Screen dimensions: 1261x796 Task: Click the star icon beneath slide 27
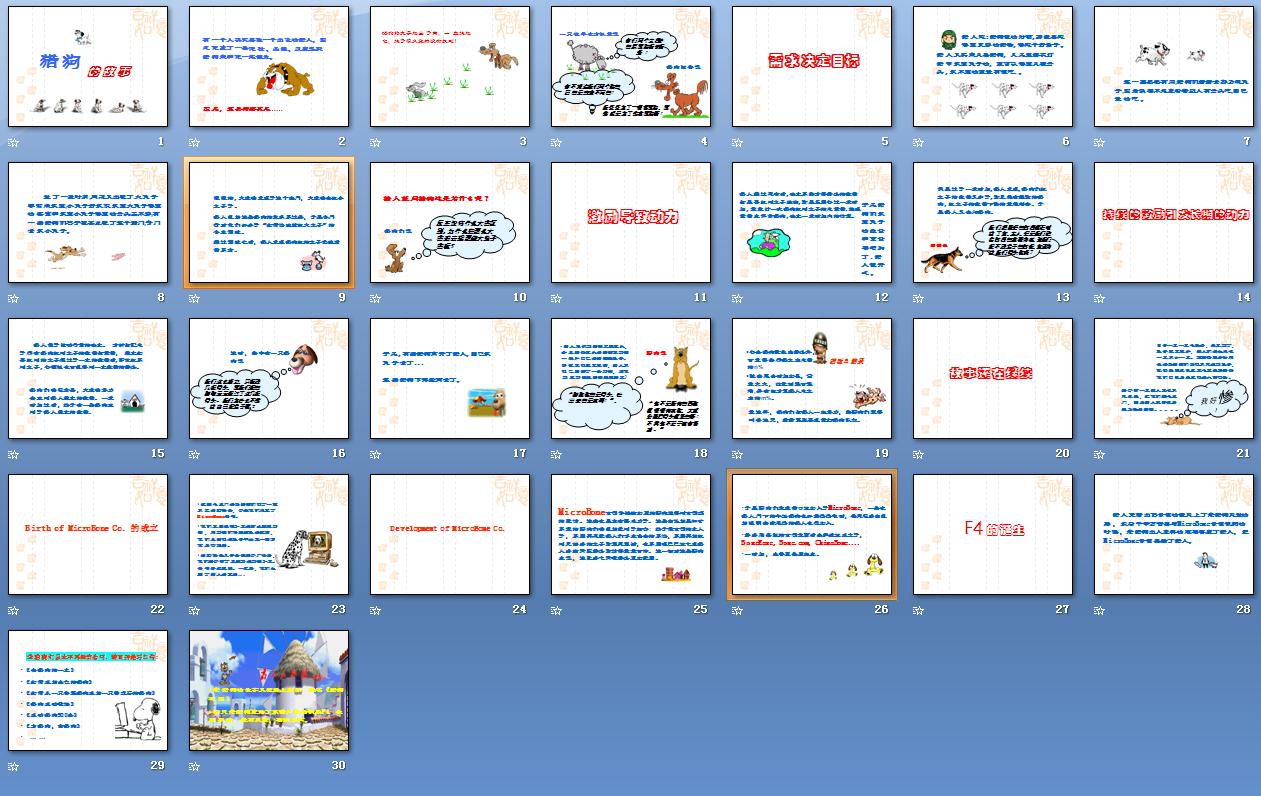pyautogui.click(x=918, y=611)
